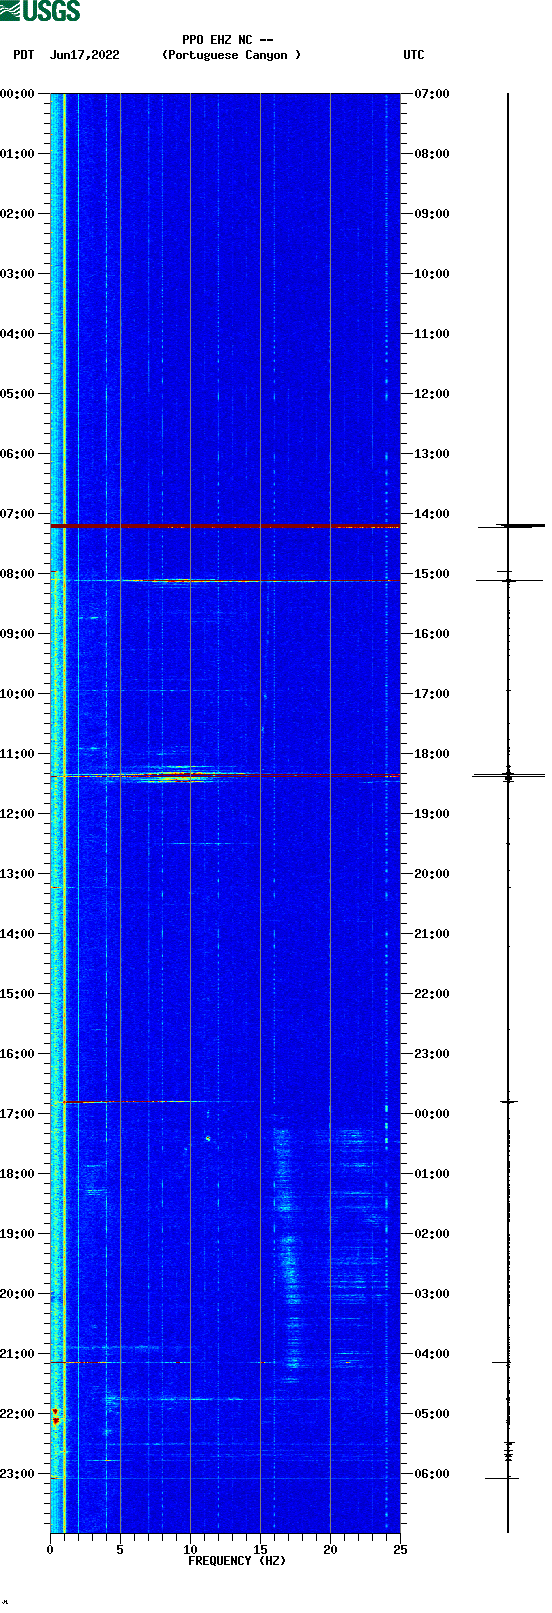Click the UTC timezone label

point(414,55)
